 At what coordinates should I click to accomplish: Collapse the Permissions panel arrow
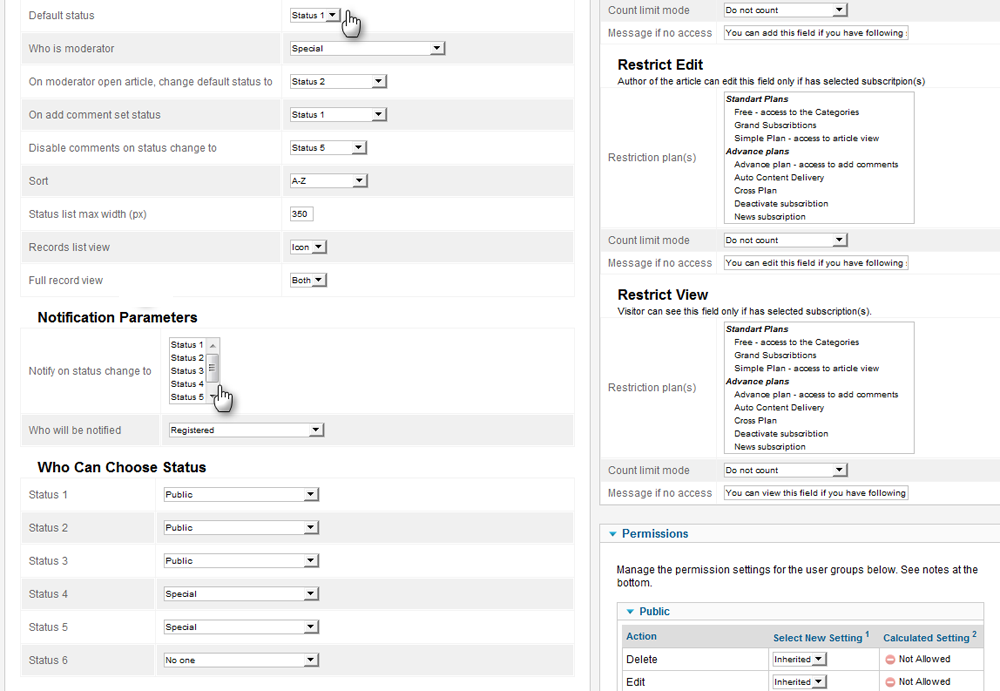pyautogui.click(x=612, y=534)
